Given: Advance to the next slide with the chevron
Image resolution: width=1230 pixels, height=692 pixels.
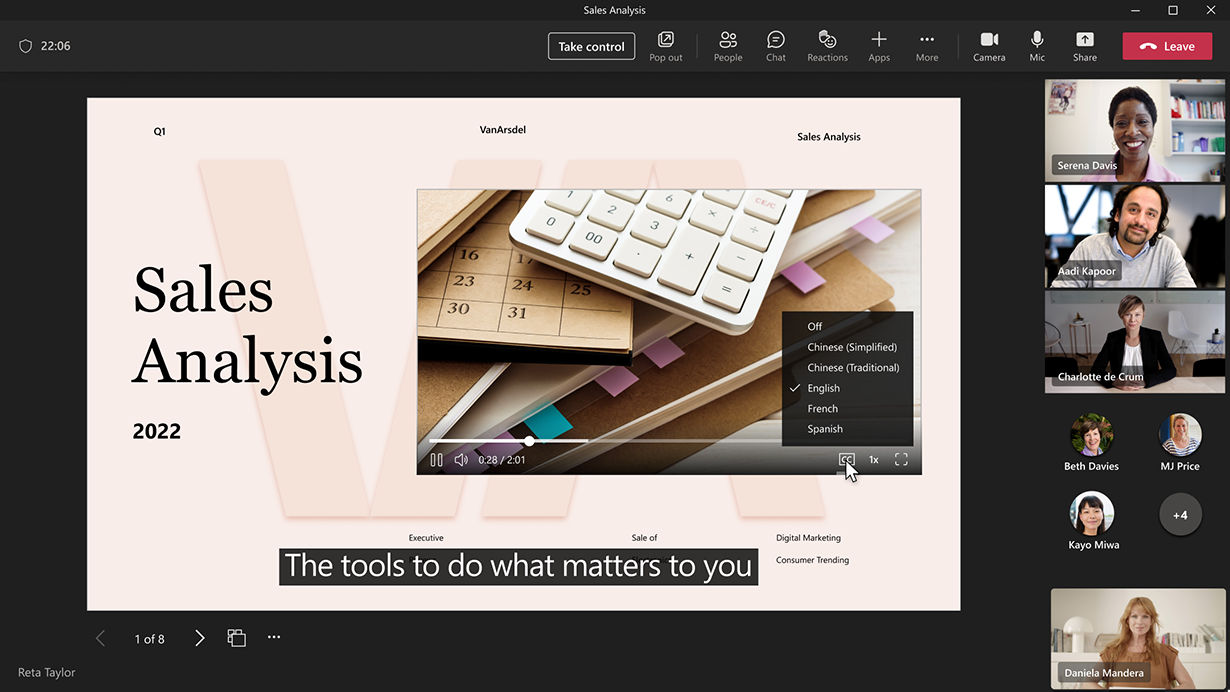Looking at the screenshot, I should (199, 637).
